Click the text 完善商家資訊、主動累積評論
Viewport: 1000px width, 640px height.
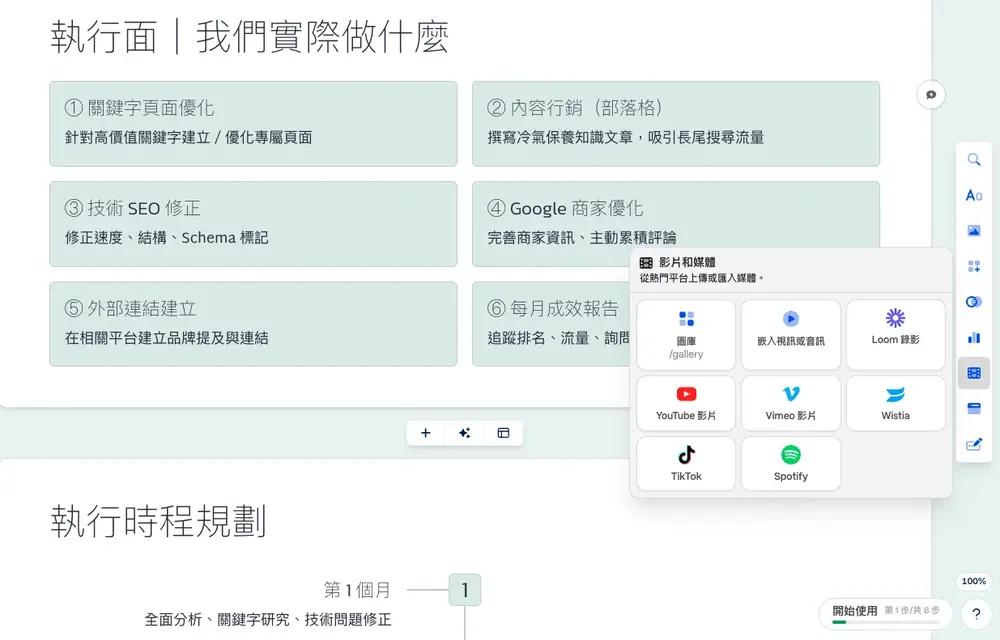tap(582, 238)
